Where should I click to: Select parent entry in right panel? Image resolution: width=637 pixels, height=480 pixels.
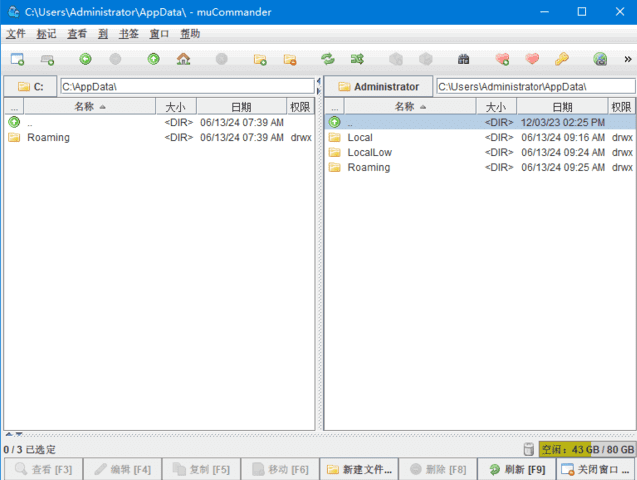[480, 122]
